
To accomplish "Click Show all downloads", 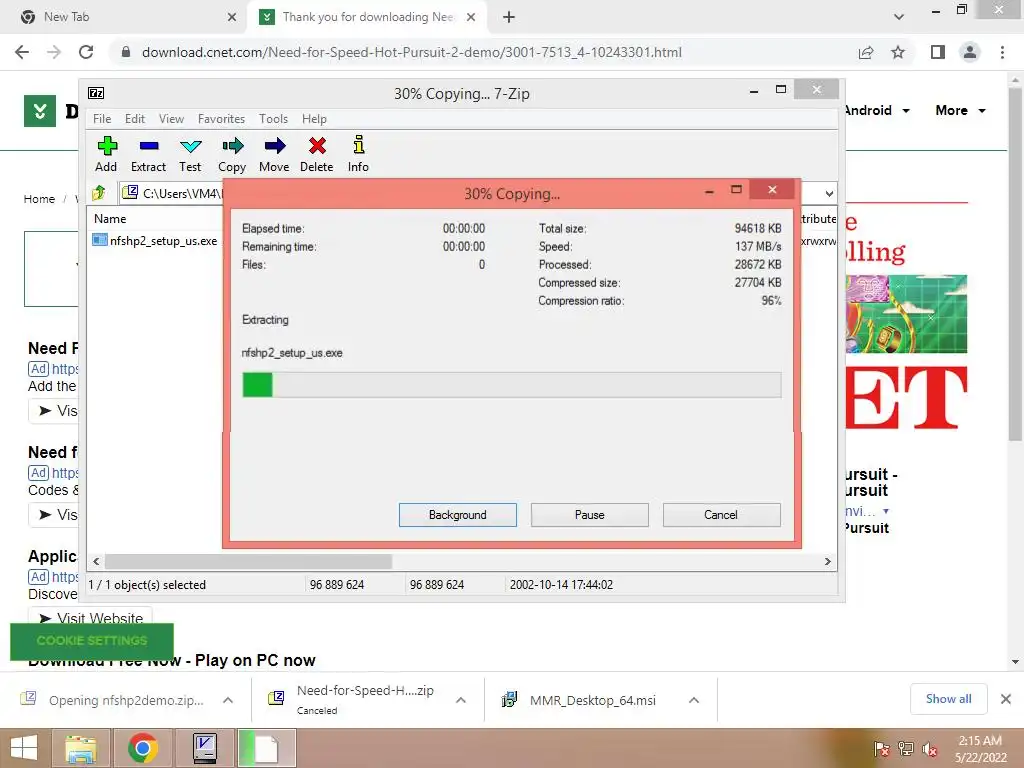I will pyautogui.click(x=948, y=699).
